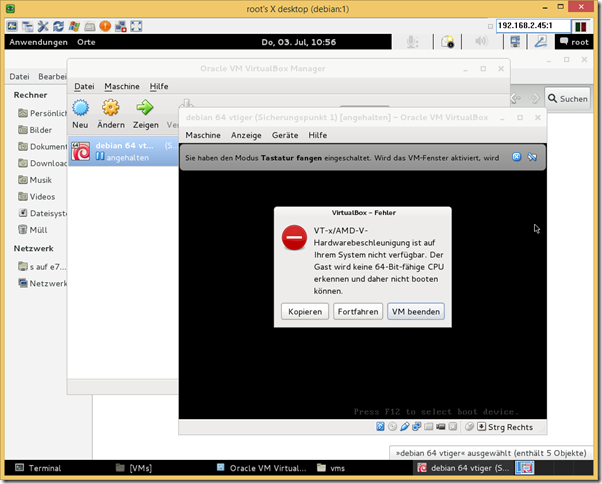Click the microphone icon in the top panel
The width and height of the screenshot is (602, 484).
tap(412, 42)
